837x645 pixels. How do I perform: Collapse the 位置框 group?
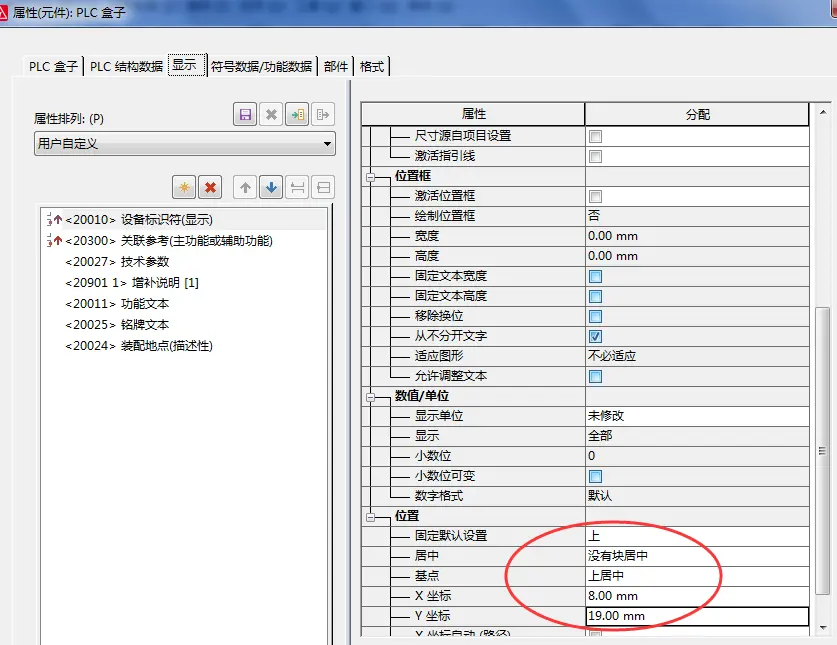[370, 177]
